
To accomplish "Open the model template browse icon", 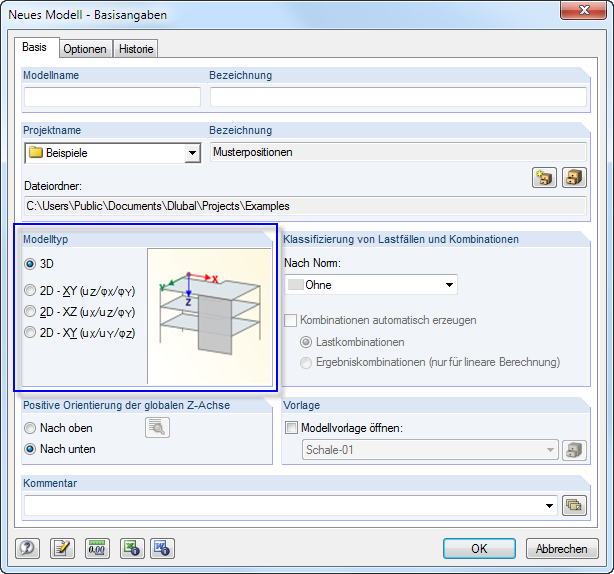I will [574, 450].
